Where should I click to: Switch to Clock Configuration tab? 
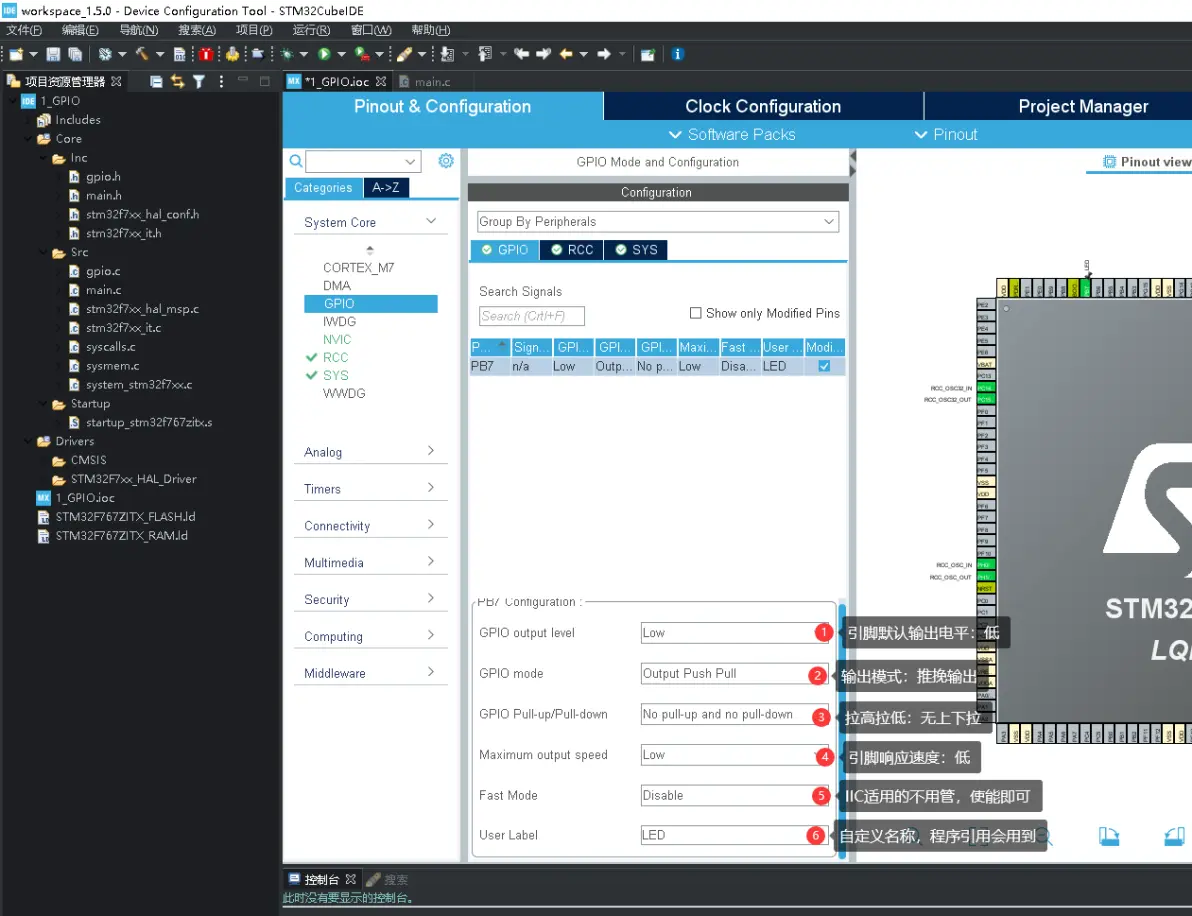point(762,107)
